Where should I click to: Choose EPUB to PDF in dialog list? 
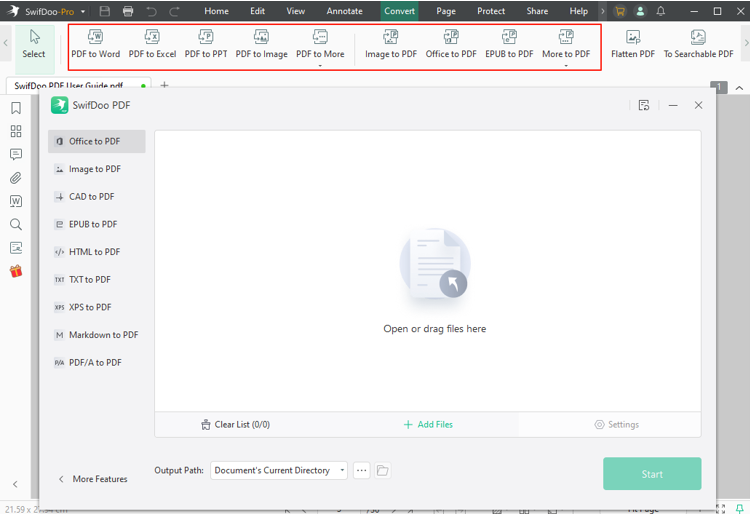tap(97, 224)
